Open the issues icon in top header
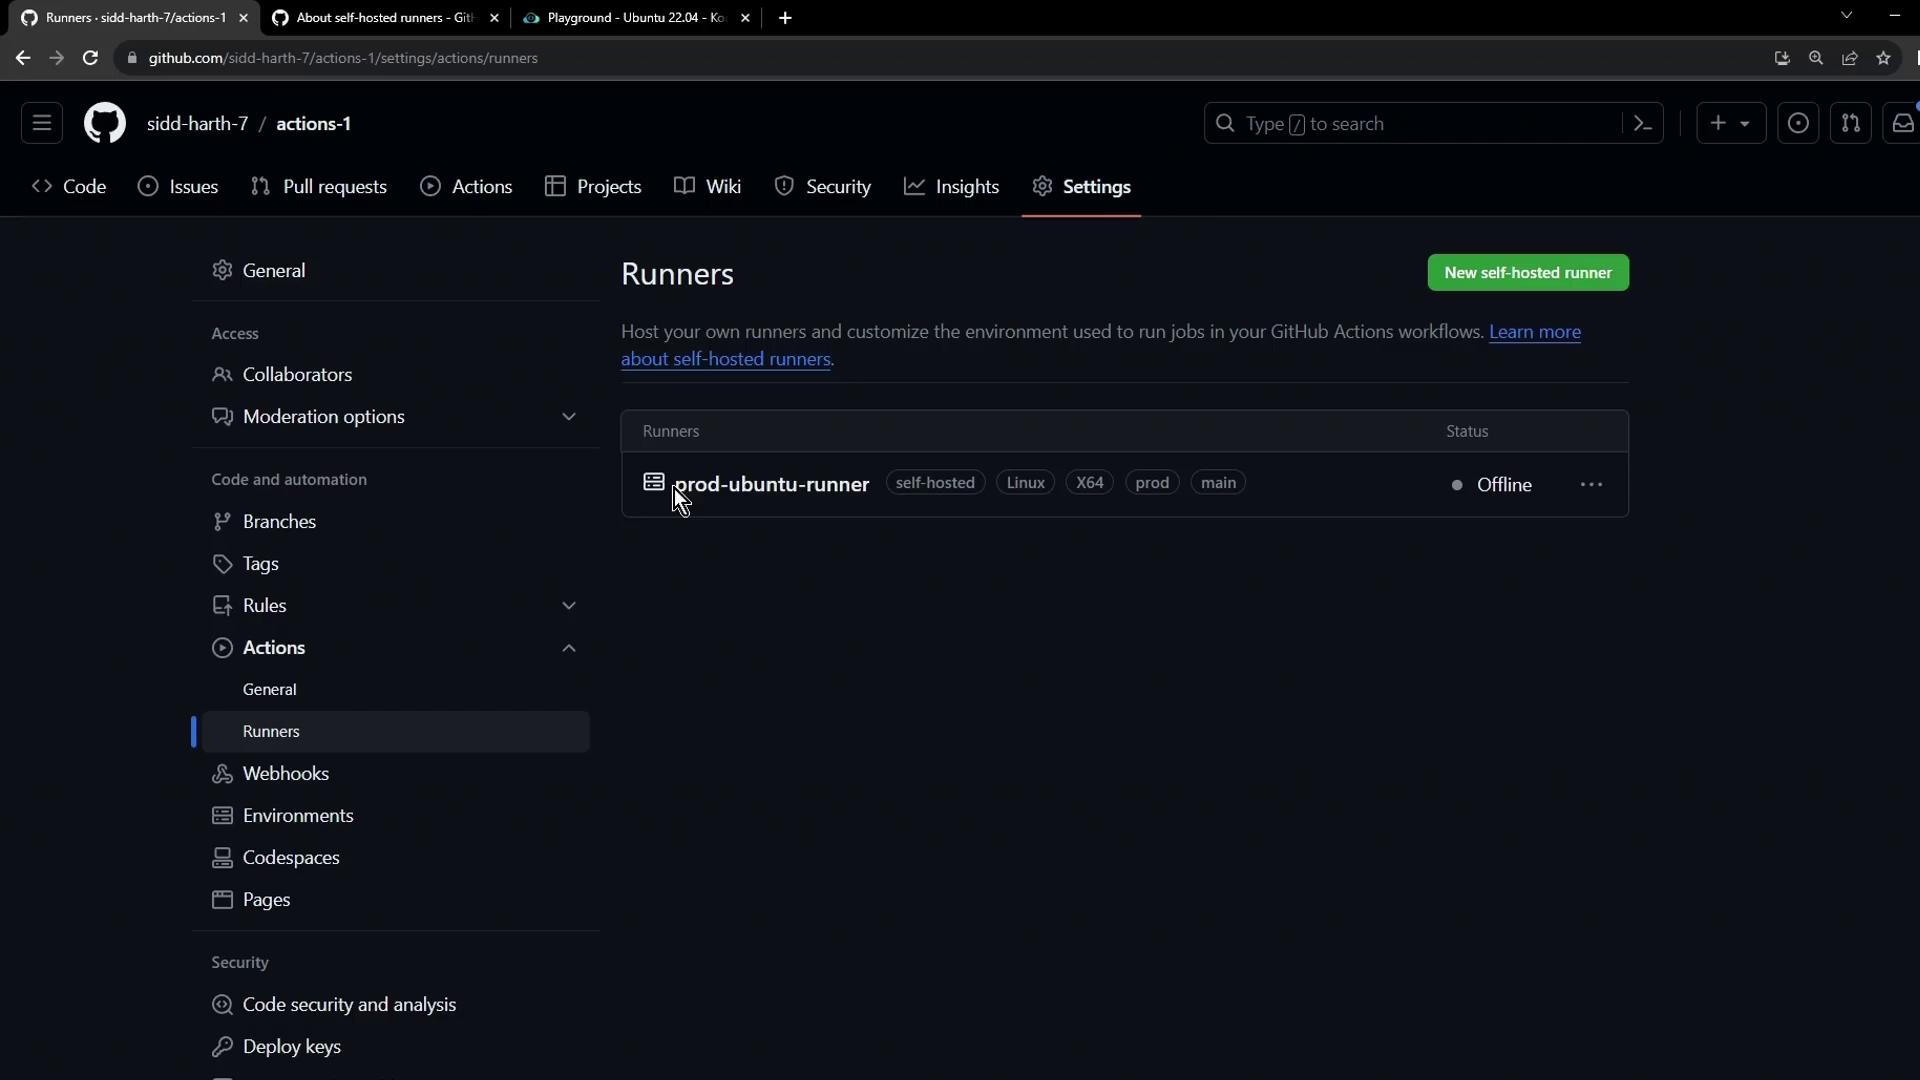Image resolution: width=1920 pixels, height=1080 pixels. (1797, 124)
